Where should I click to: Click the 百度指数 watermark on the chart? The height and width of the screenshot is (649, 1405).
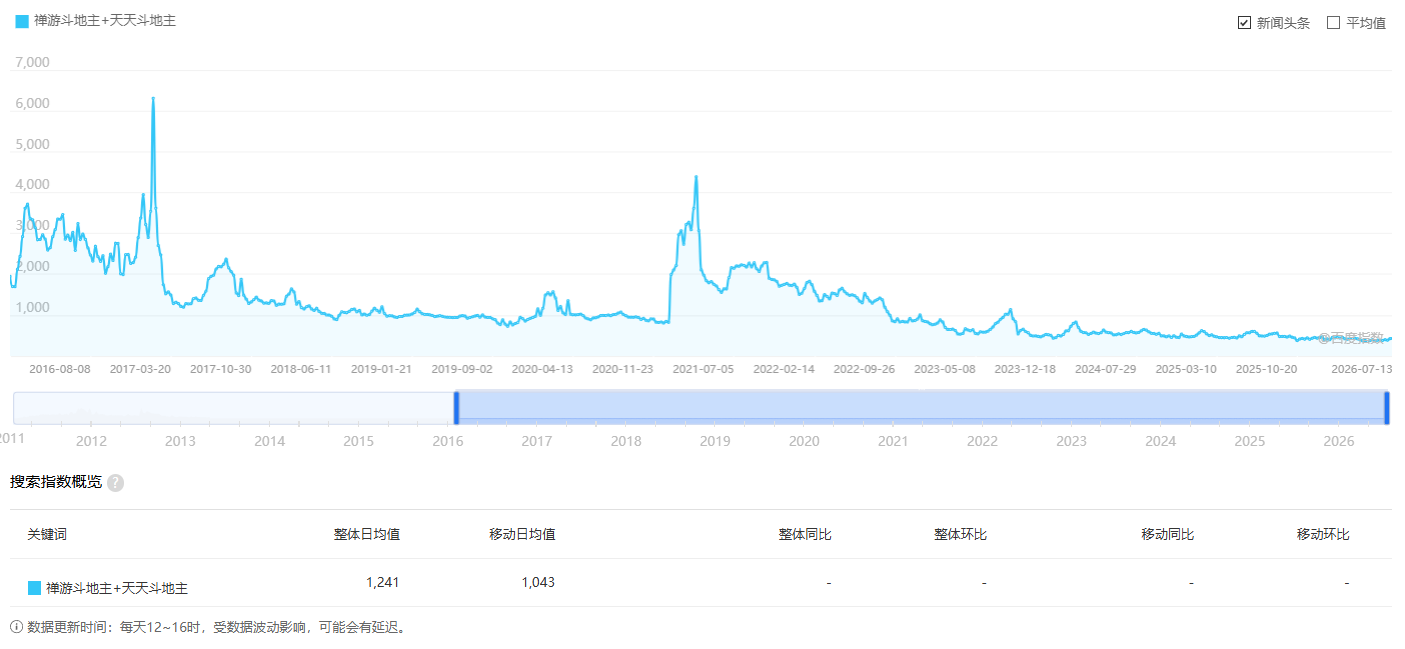(x=1351, y=338)
